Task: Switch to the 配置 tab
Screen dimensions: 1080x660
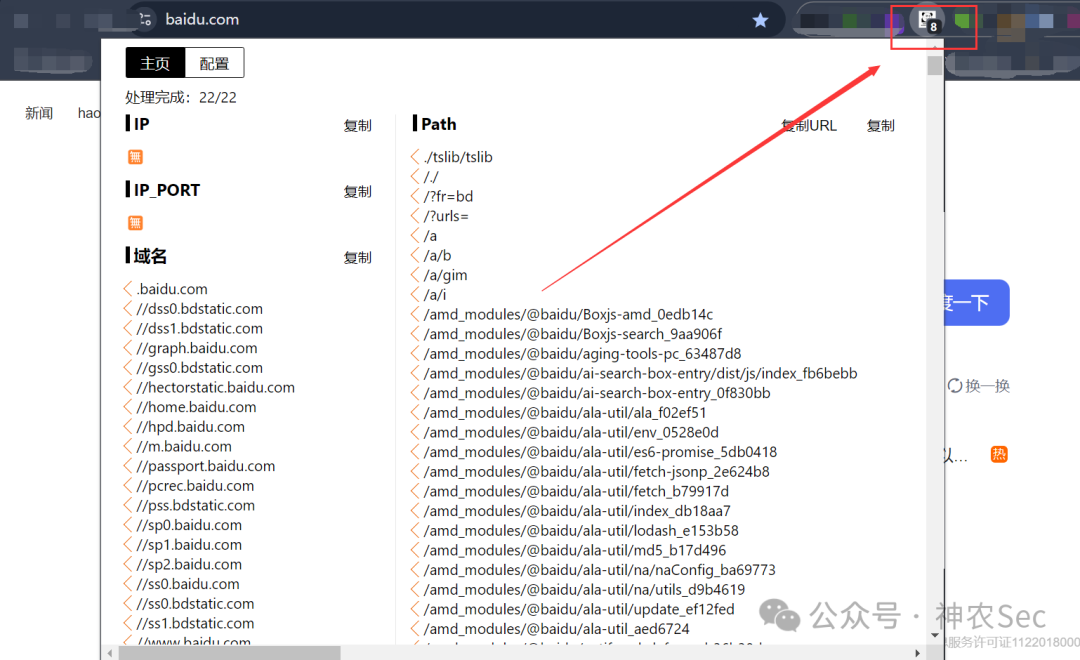Action: click(x=214, y=63)
